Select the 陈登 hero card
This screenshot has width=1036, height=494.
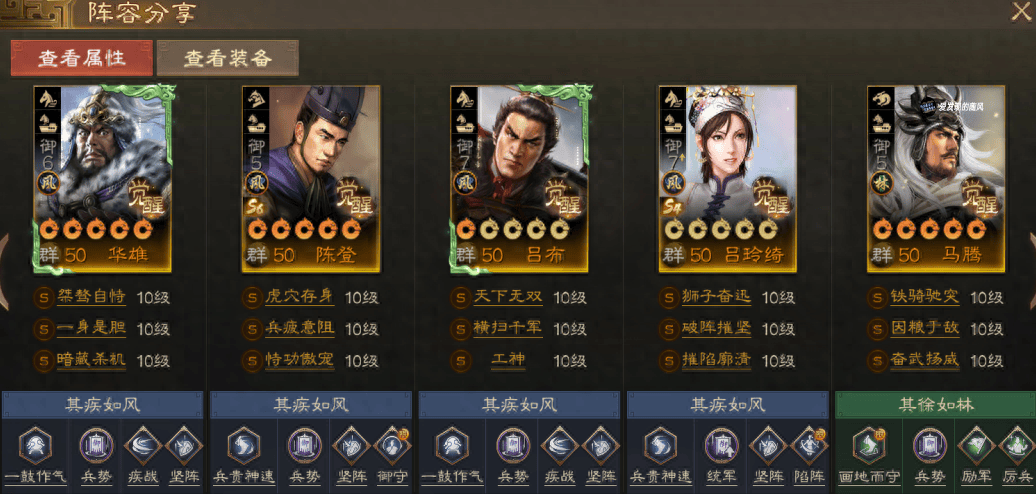[311, 178]
